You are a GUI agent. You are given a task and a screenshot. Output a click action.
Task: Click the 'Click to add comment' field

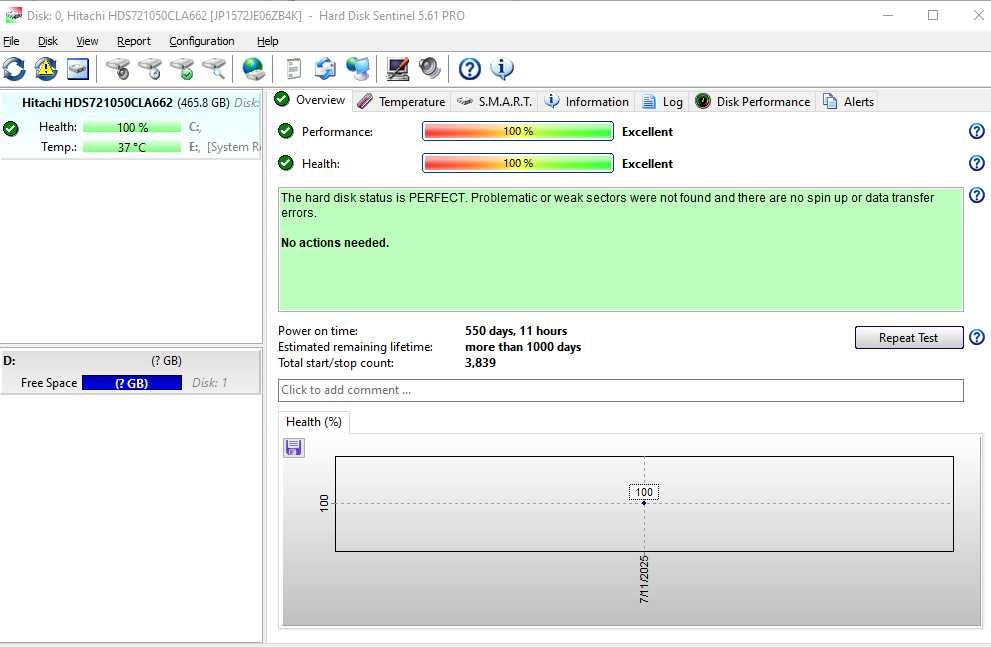(621, 390)
